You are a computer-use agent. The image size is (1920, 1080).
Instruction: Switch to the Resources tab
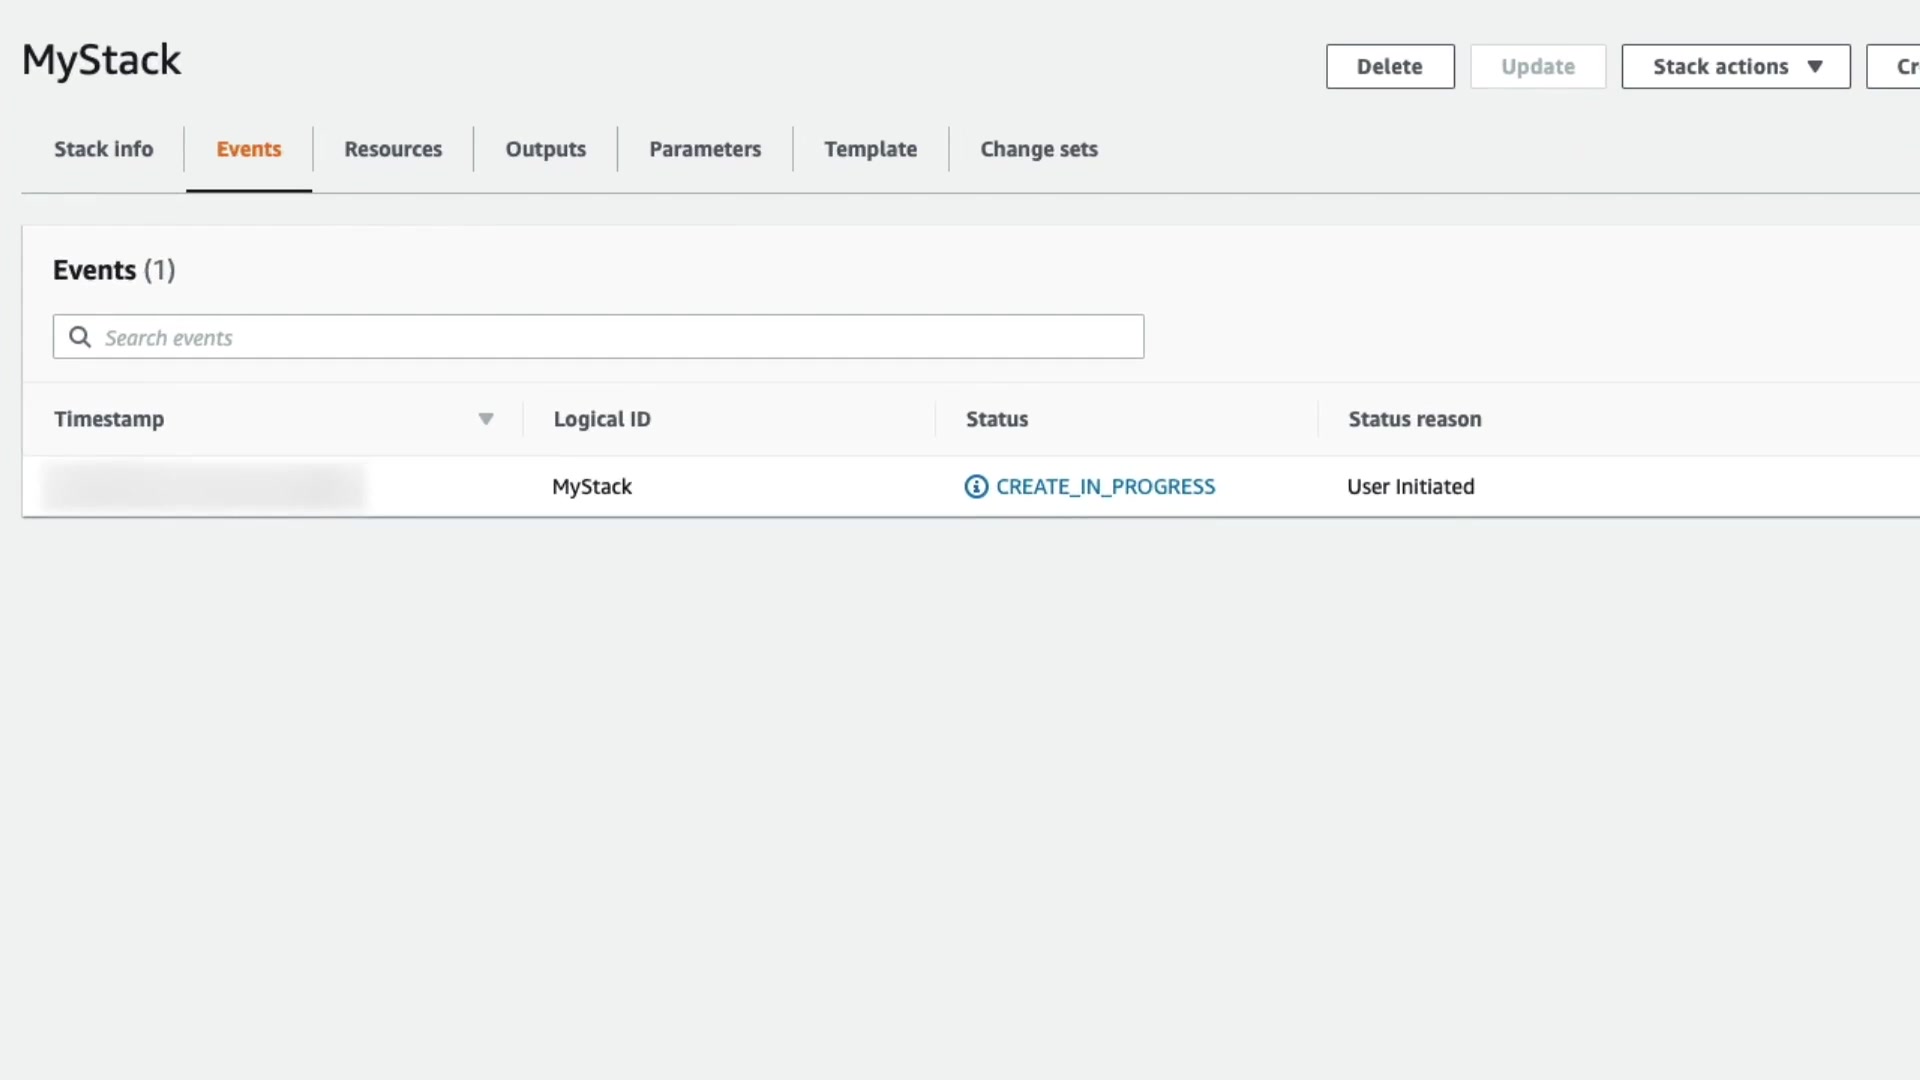click(x=393, y=149)
